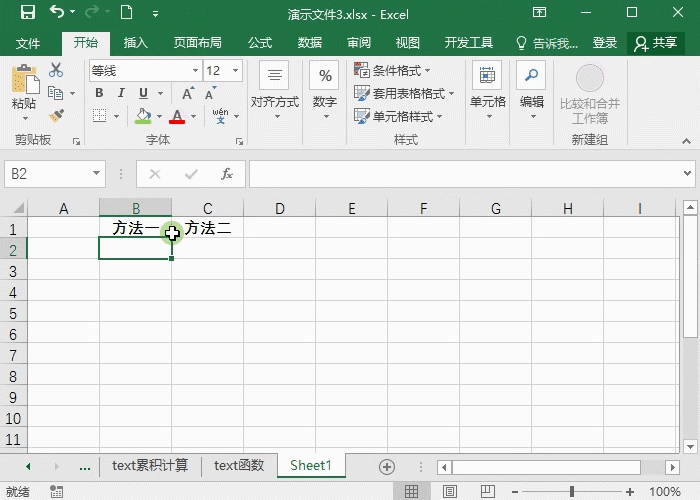700x500 pixels.
Task: Select row 5 header
Action: [13, 313]
